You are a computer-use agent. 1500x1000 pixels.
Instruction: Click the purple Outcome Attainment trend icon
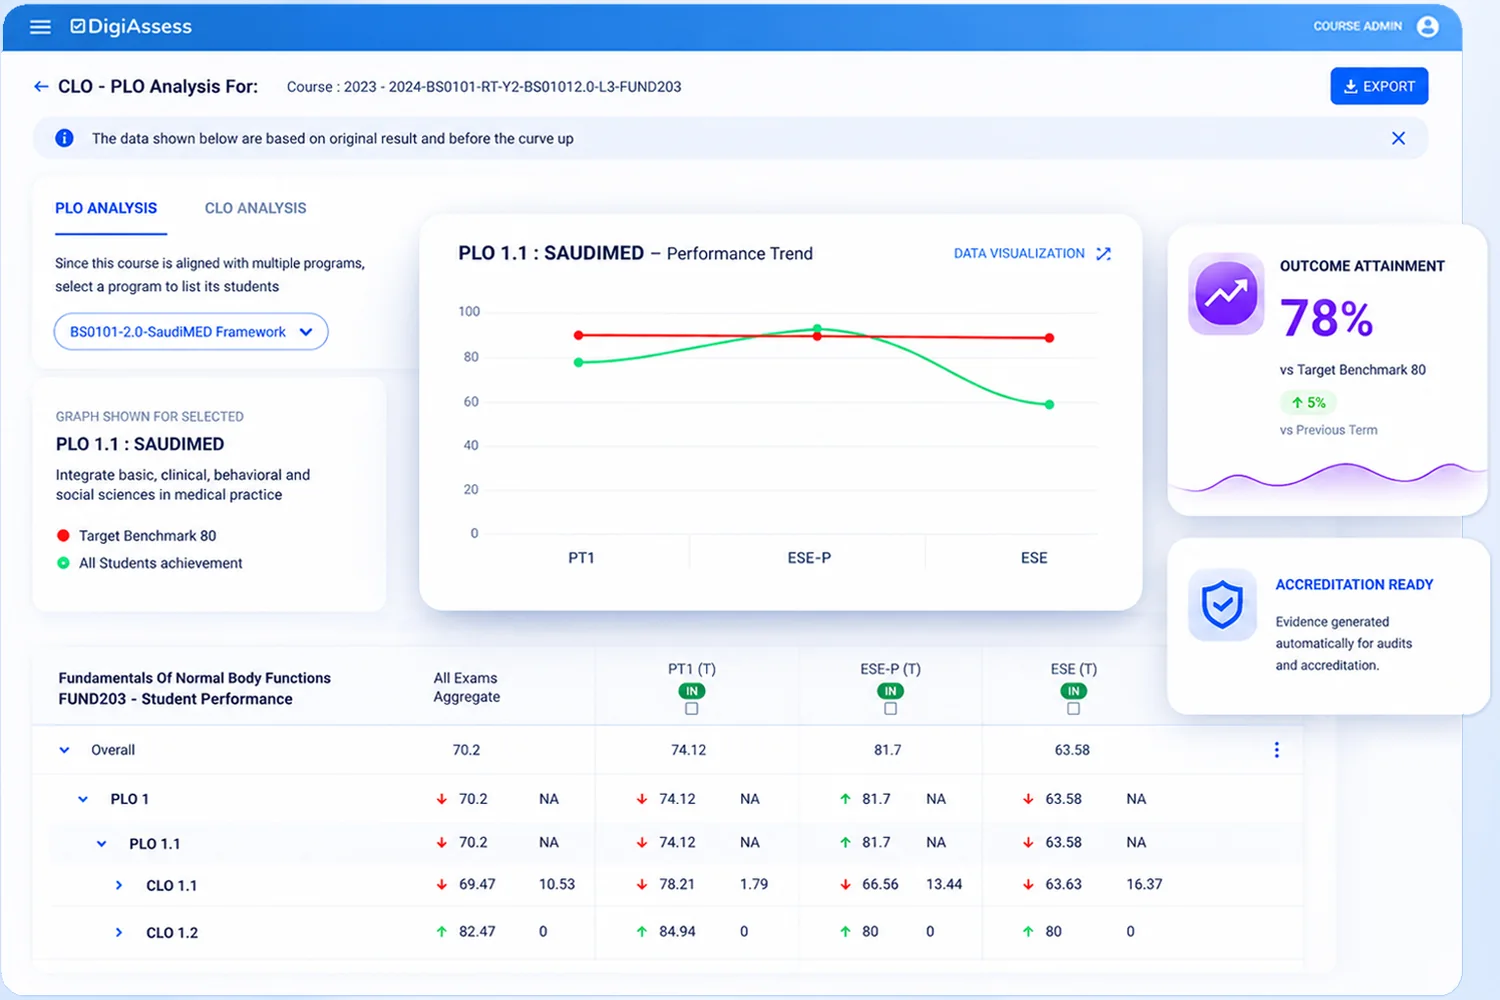click(x=1226, y=294)
